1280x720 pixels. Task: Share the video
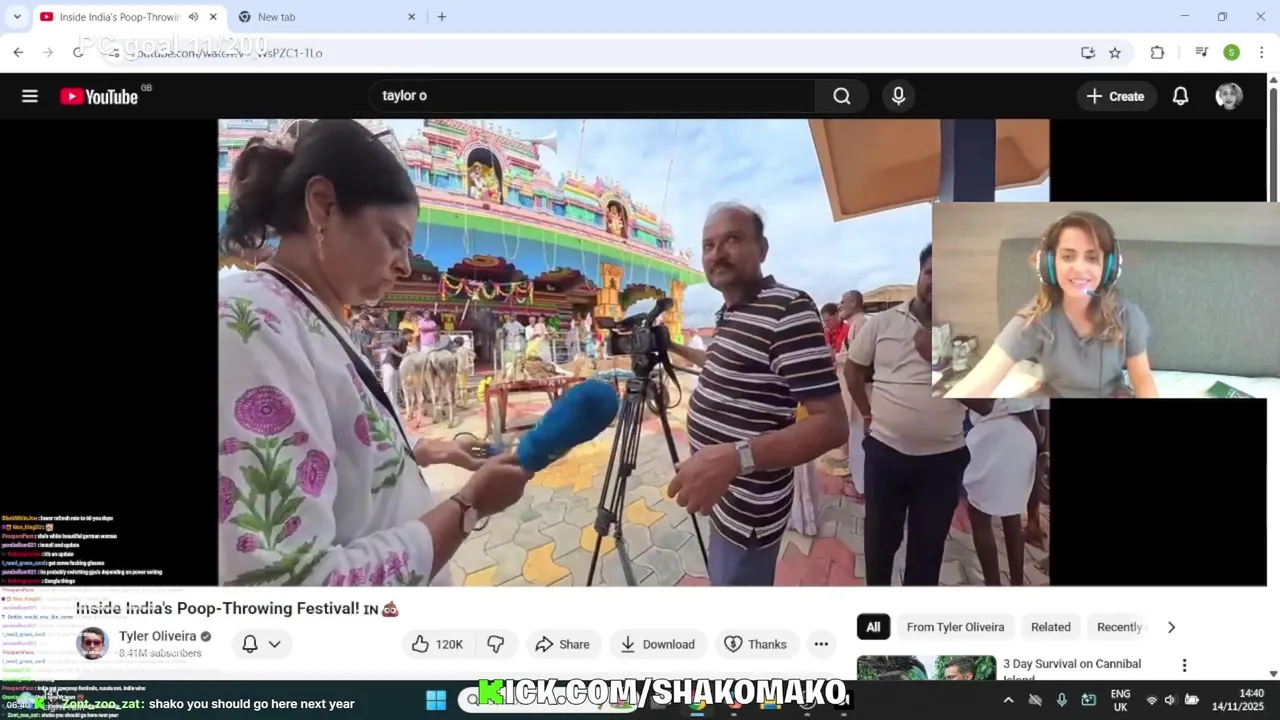(563, 644)
